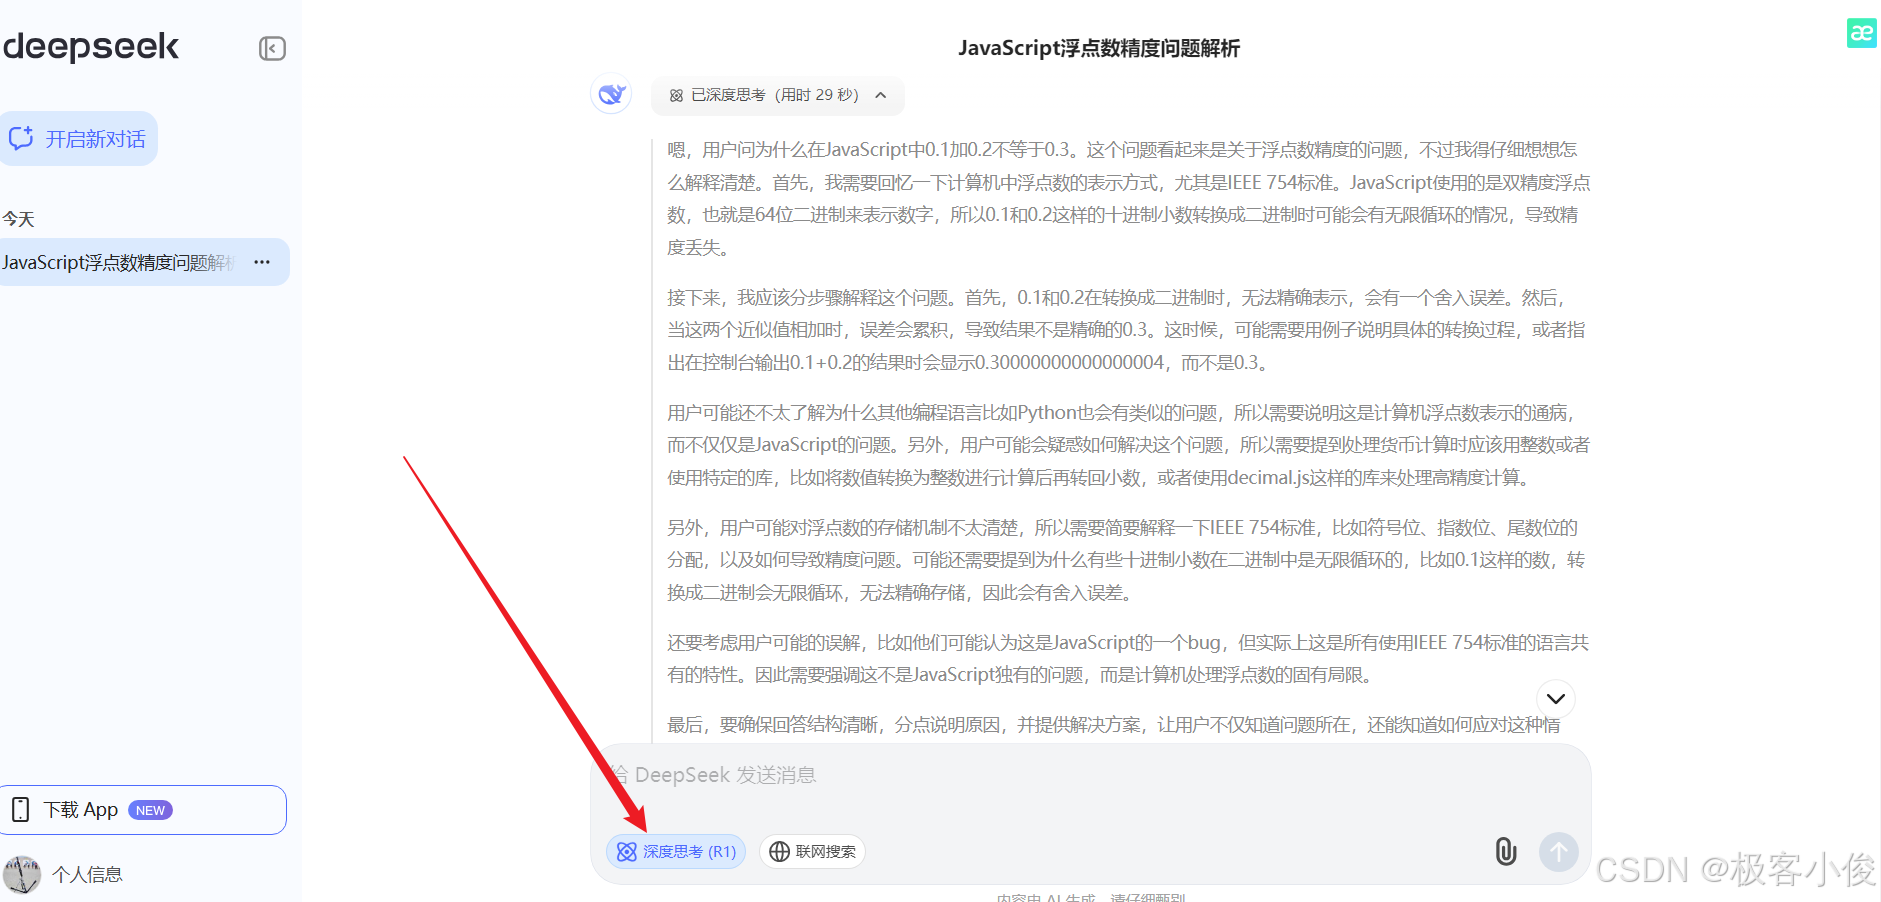
Task: Click the paragraph starting with 另外，用户可能
Action: pos(1128,560)
